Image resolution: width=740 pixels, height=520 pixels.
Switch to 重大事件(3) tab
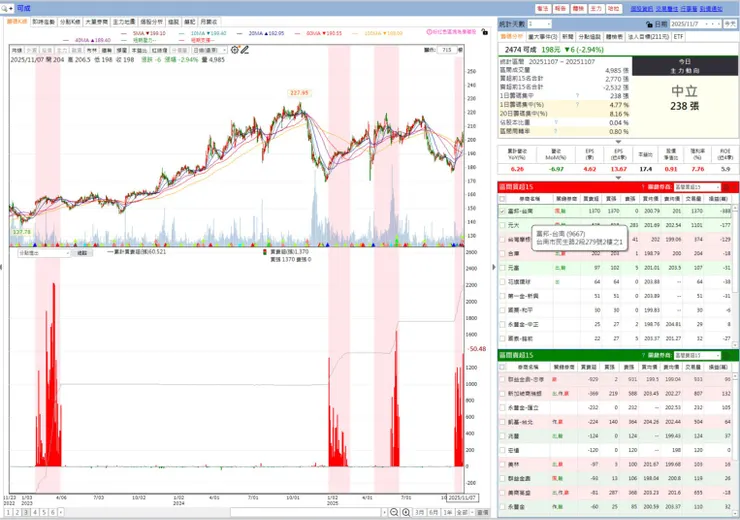(543, 36)
